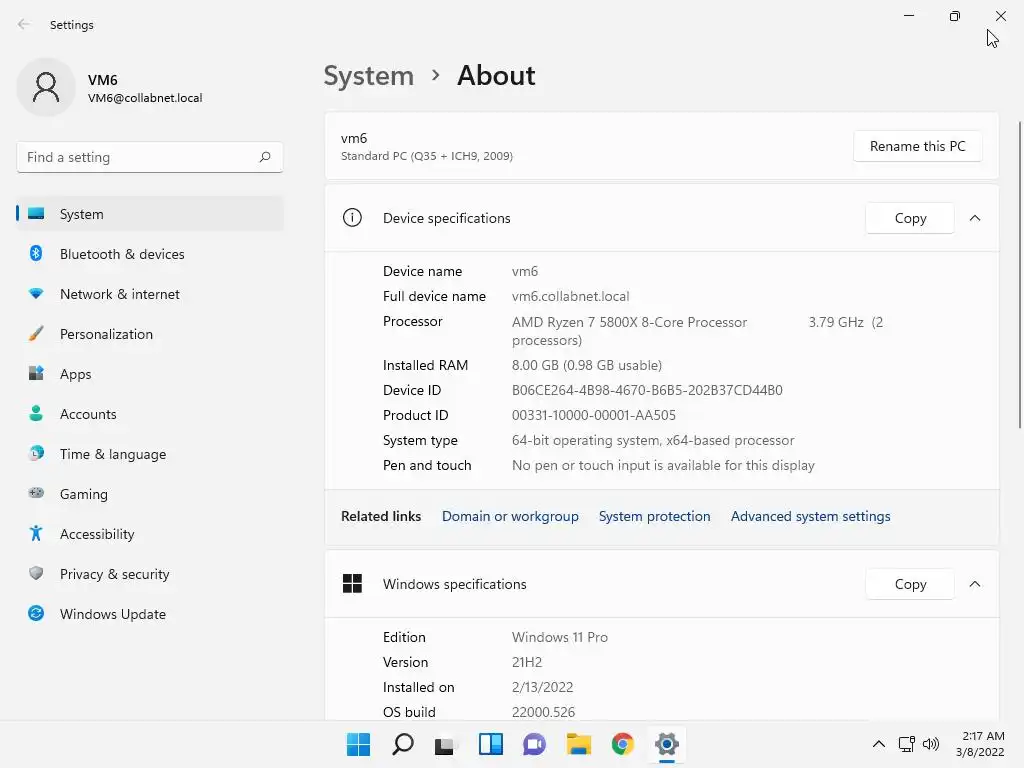Click the Device specifications info icon

(352, 217)
